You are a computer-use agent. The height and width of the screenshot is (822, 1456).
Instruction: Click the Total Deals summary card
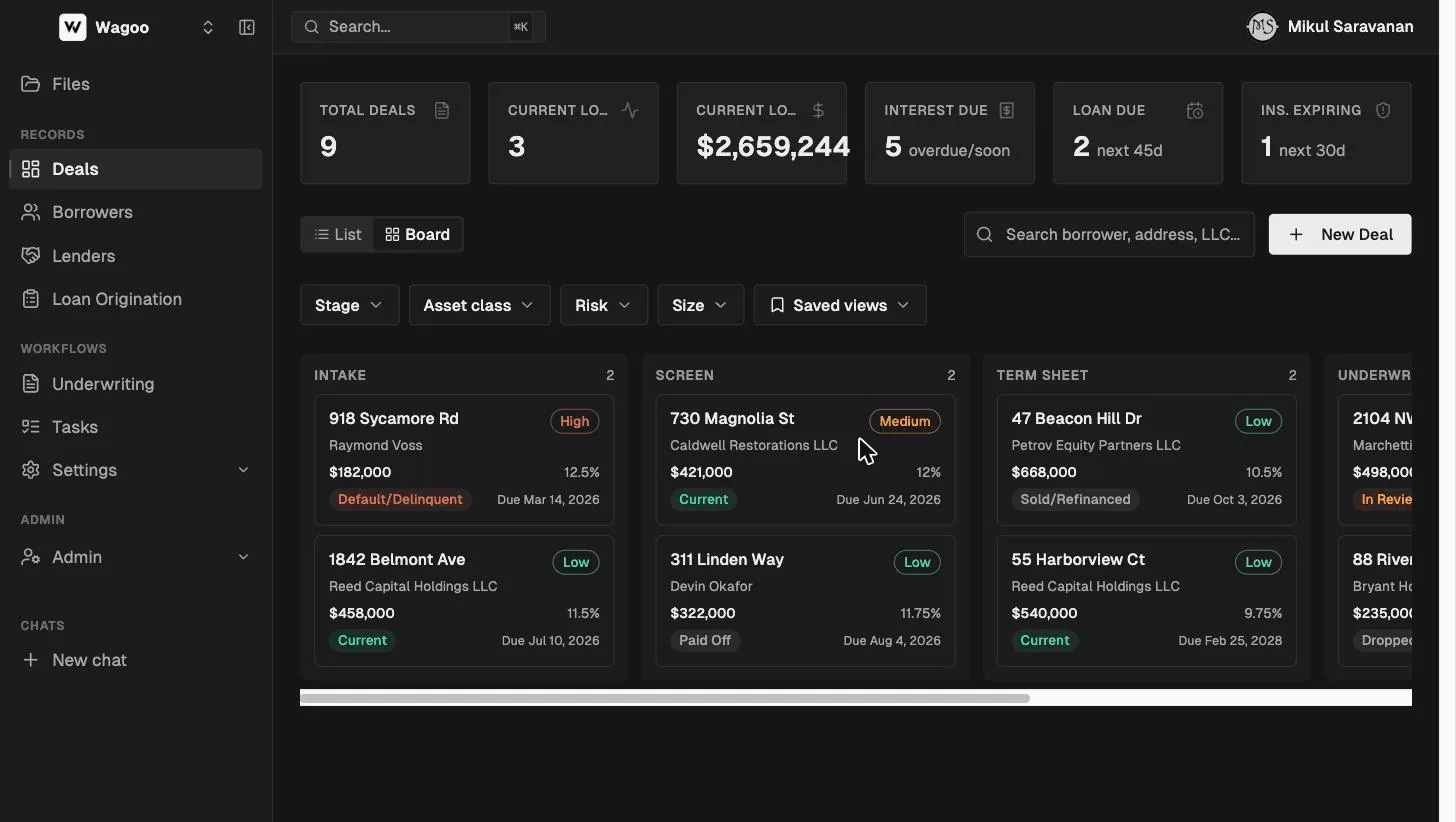point(385,133)
